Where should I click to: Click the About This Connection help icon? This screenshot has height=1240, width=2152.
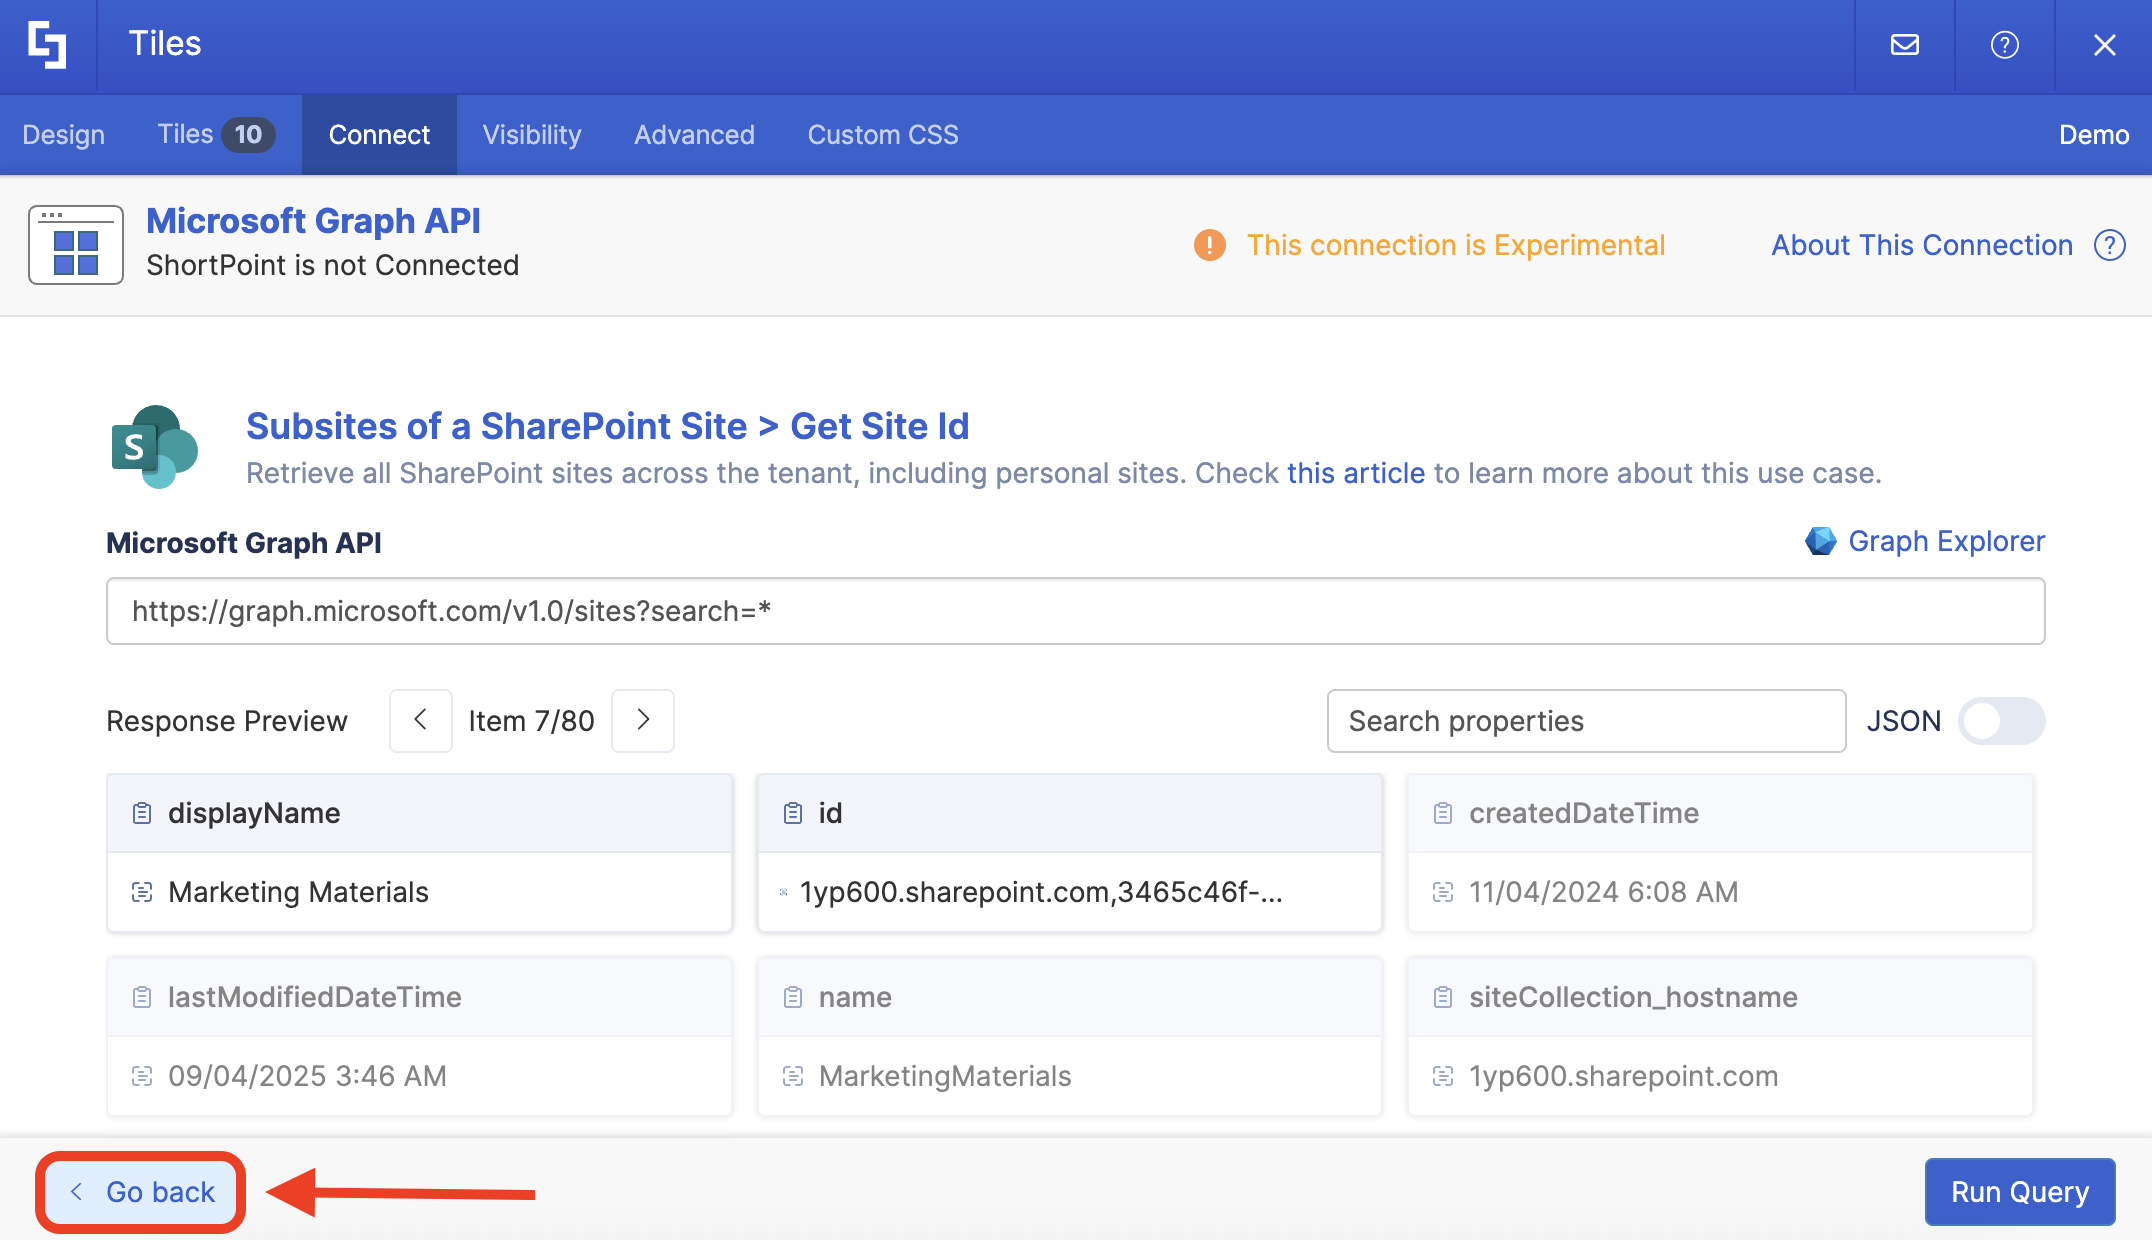click(2110, 245)
